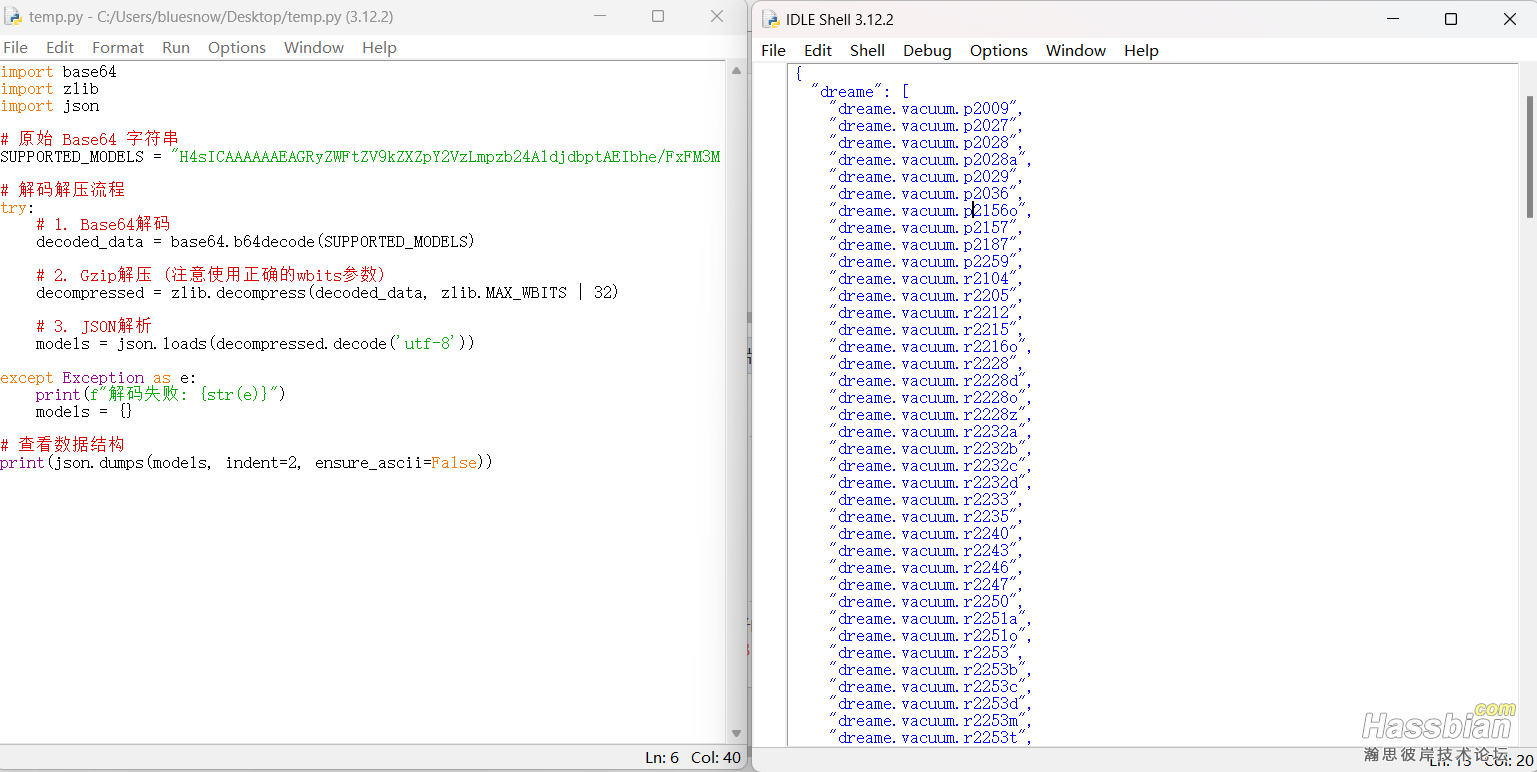Click the '# 2. Gzip解压' comment line
The width and height of the screenshot is (1537, 772).
point(211,275)
